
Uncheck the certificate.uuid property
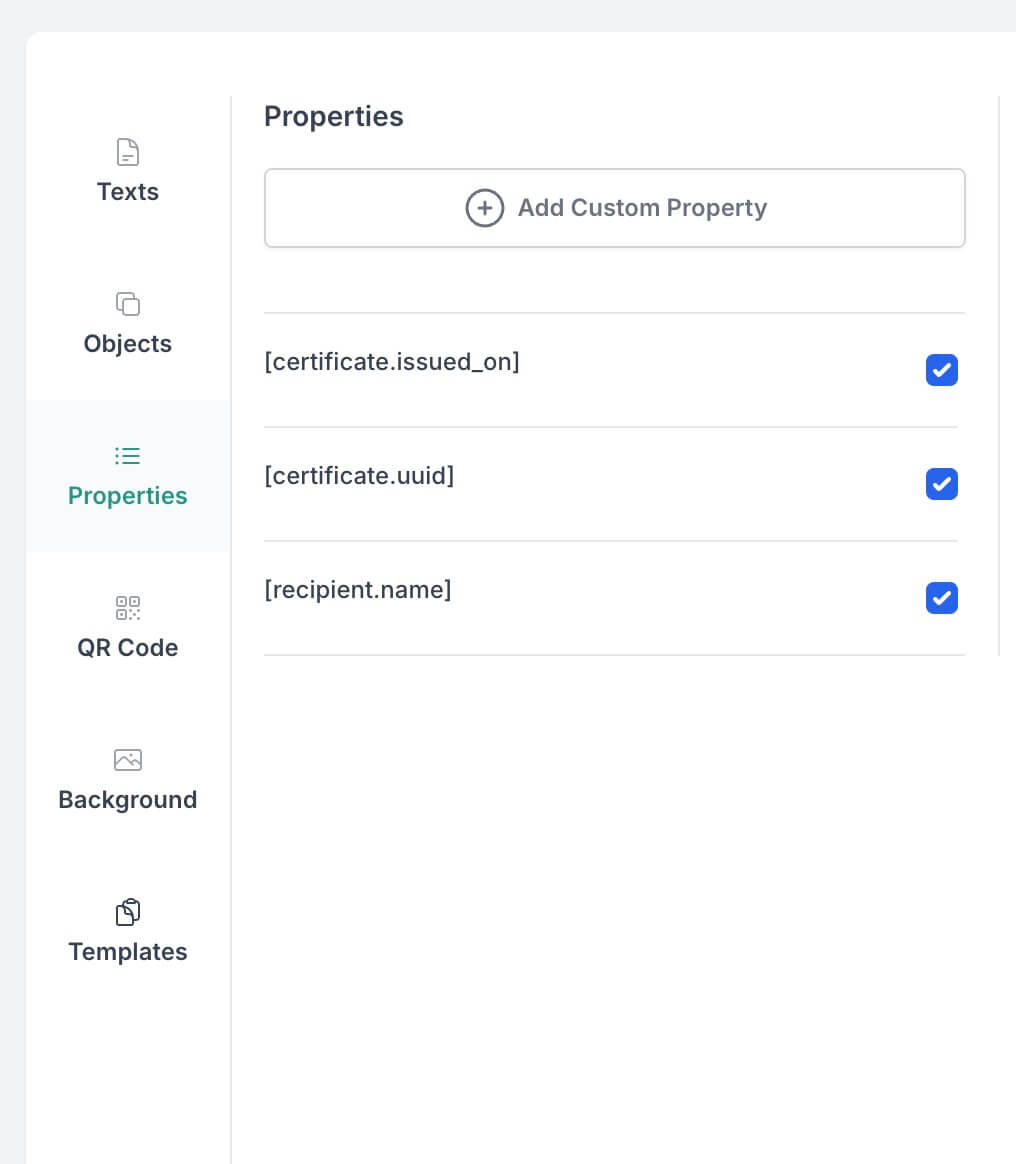[x=941, y=484]
